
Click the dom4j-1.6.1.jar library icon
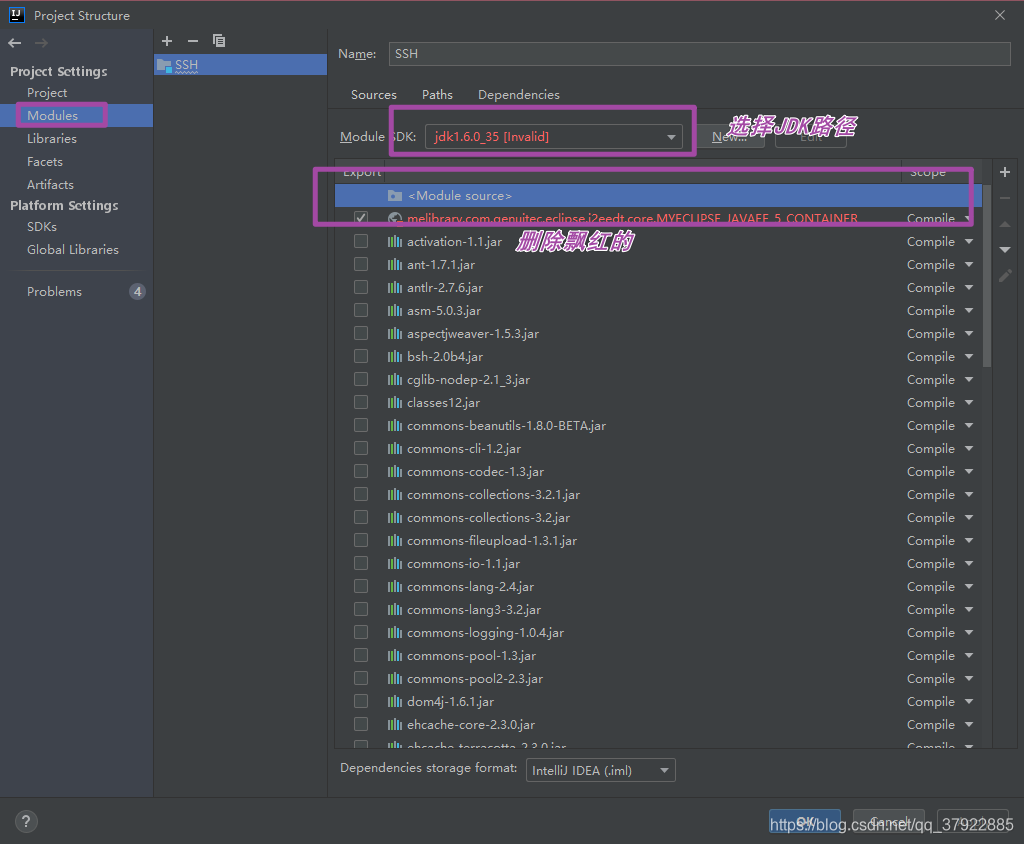394,702
